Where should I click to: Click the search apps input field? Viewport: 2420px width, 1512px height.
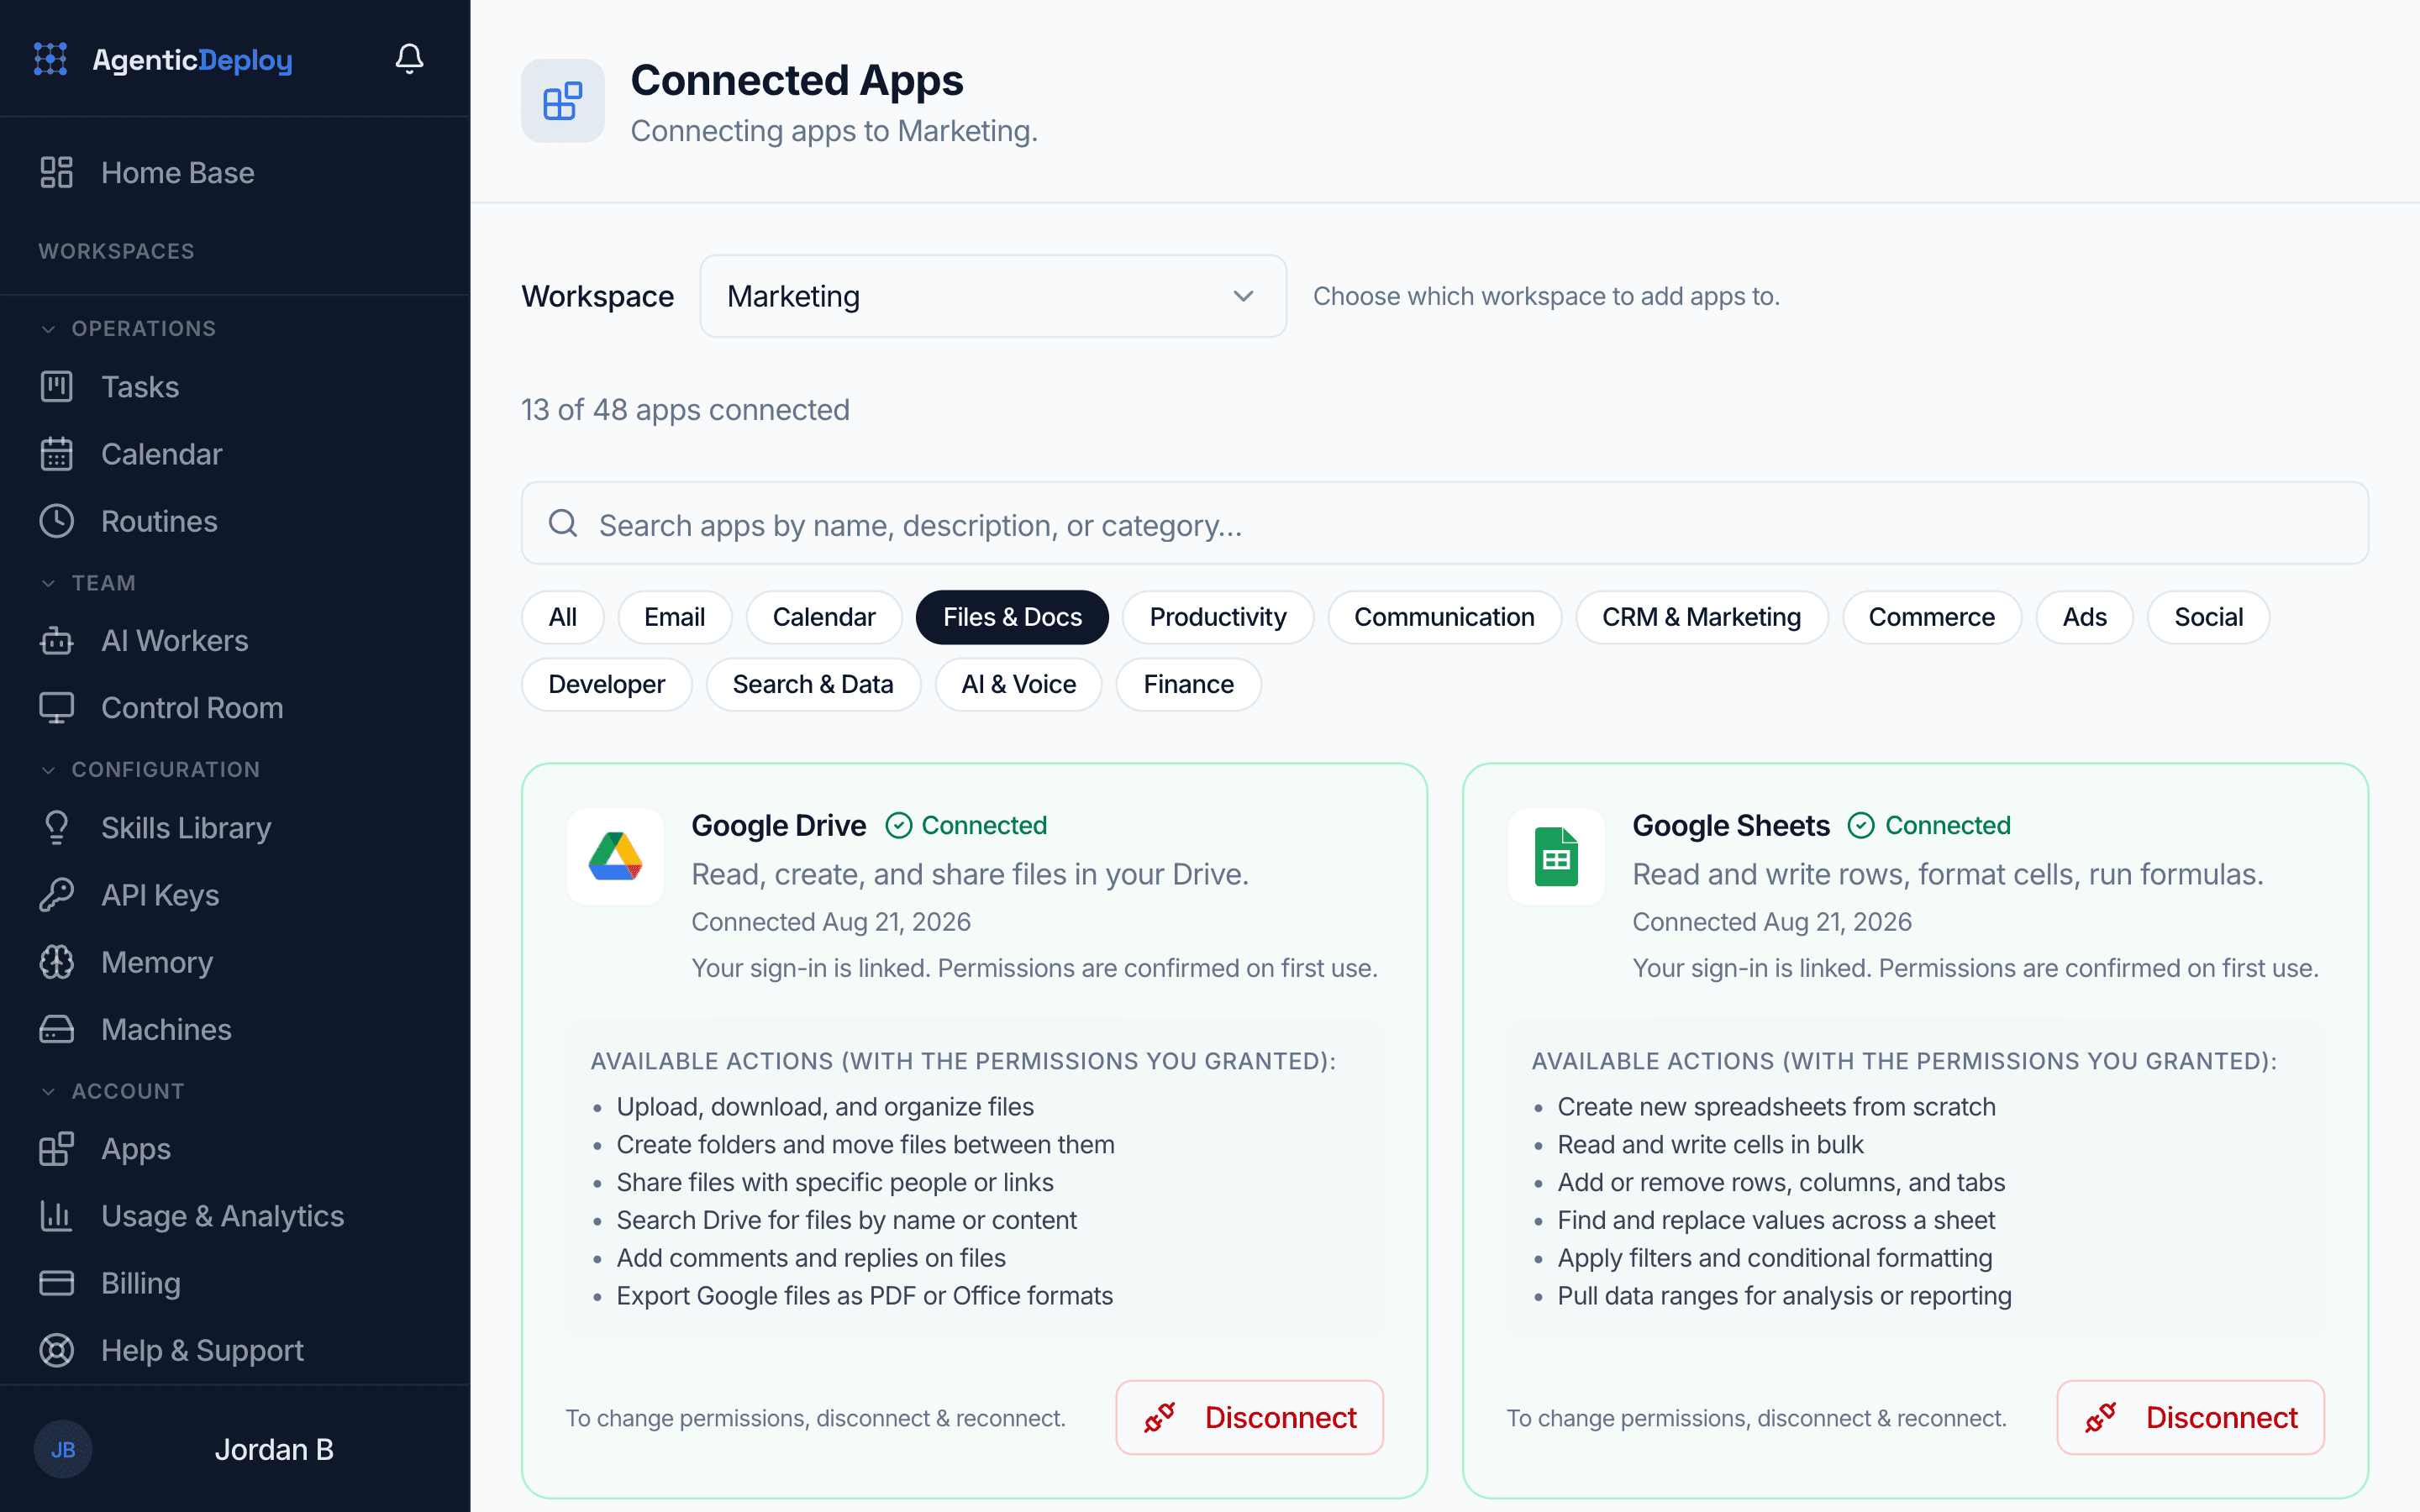coord(1444,524)
